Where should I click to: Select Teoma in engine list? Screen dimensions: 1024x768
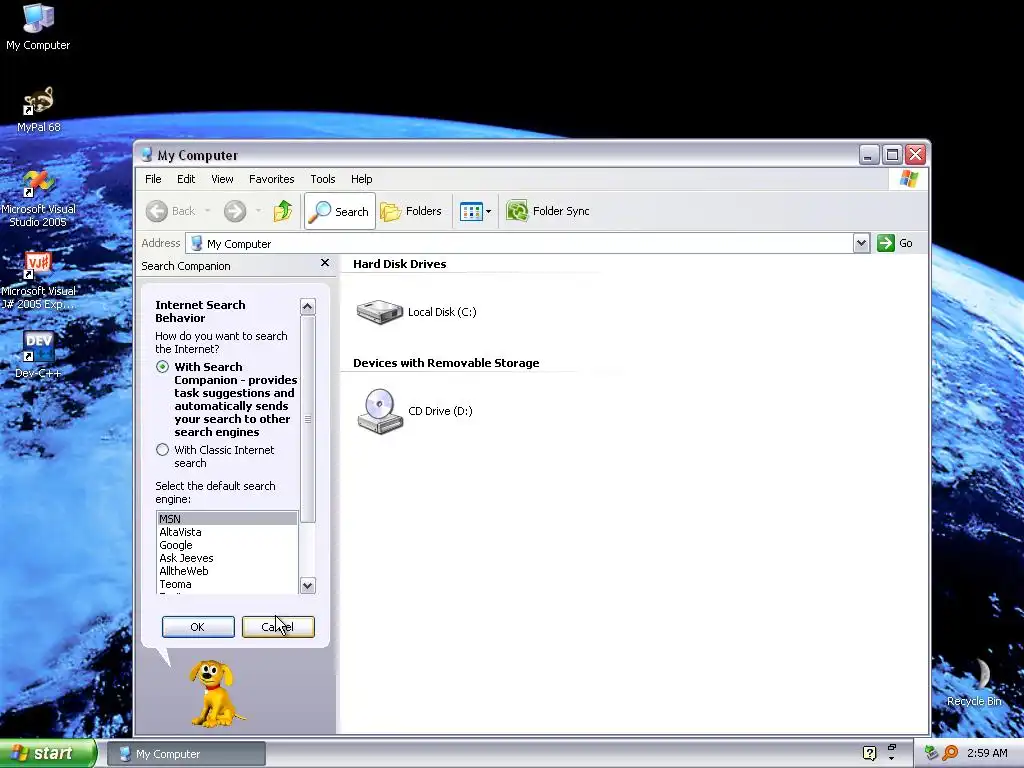(x=227, y=584)
